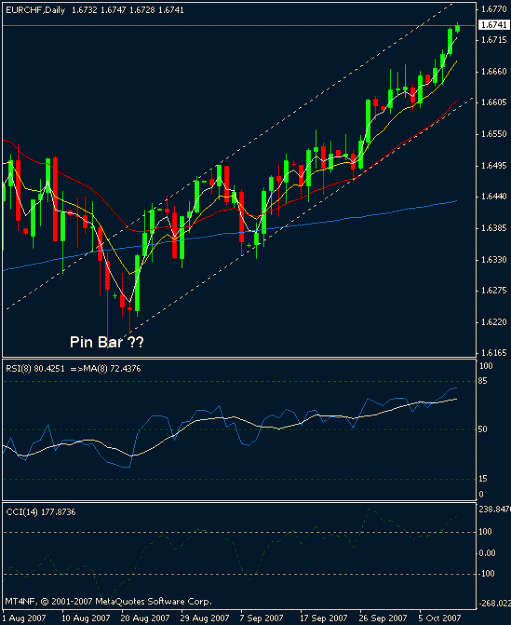Click the RSI level 85 label
511x625 pixels.
(483, 381)
